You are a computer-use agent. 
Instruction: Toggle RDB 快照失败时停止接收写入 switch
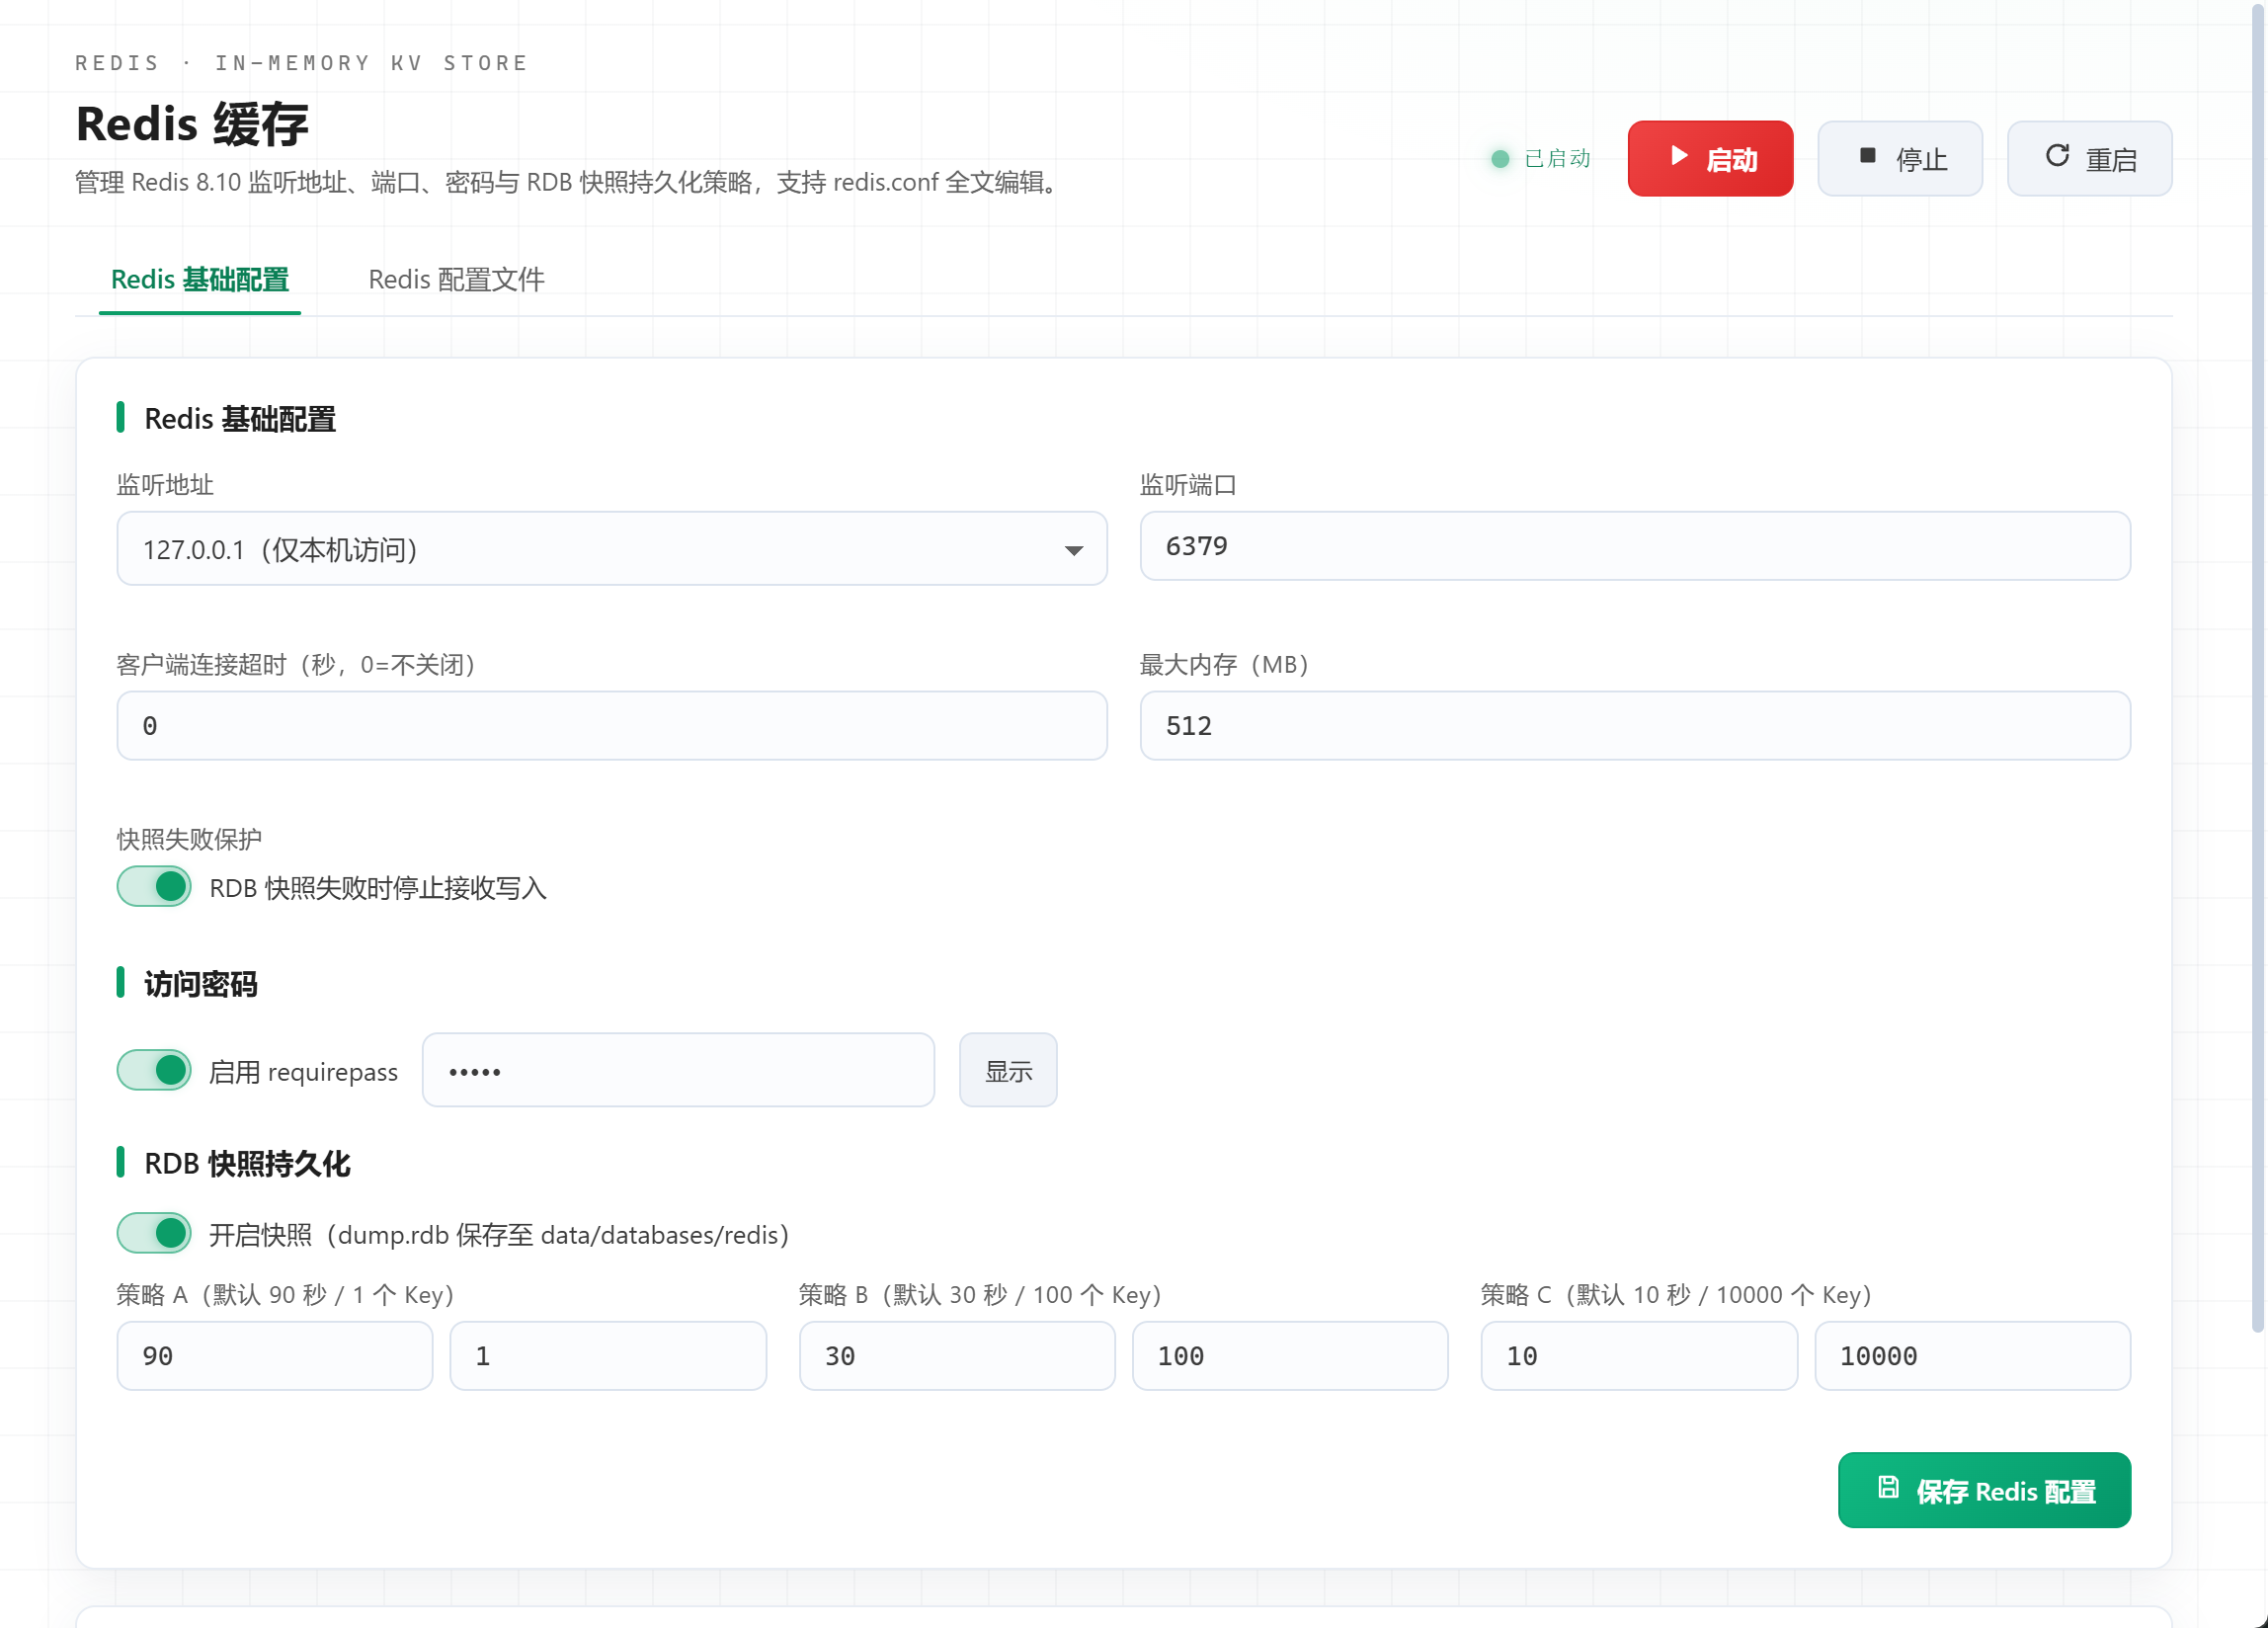[x=154, y=887]
